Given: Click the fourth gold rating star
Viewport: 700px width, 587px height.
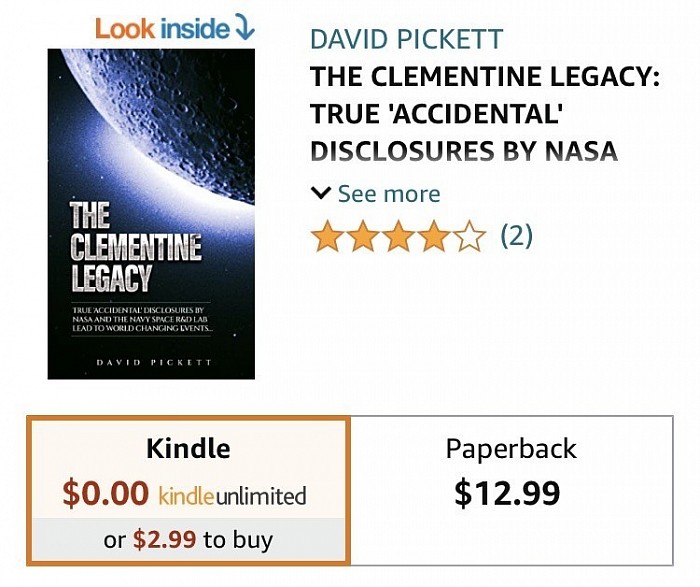Looking at the screenshot, I should (x=434, y=236).
